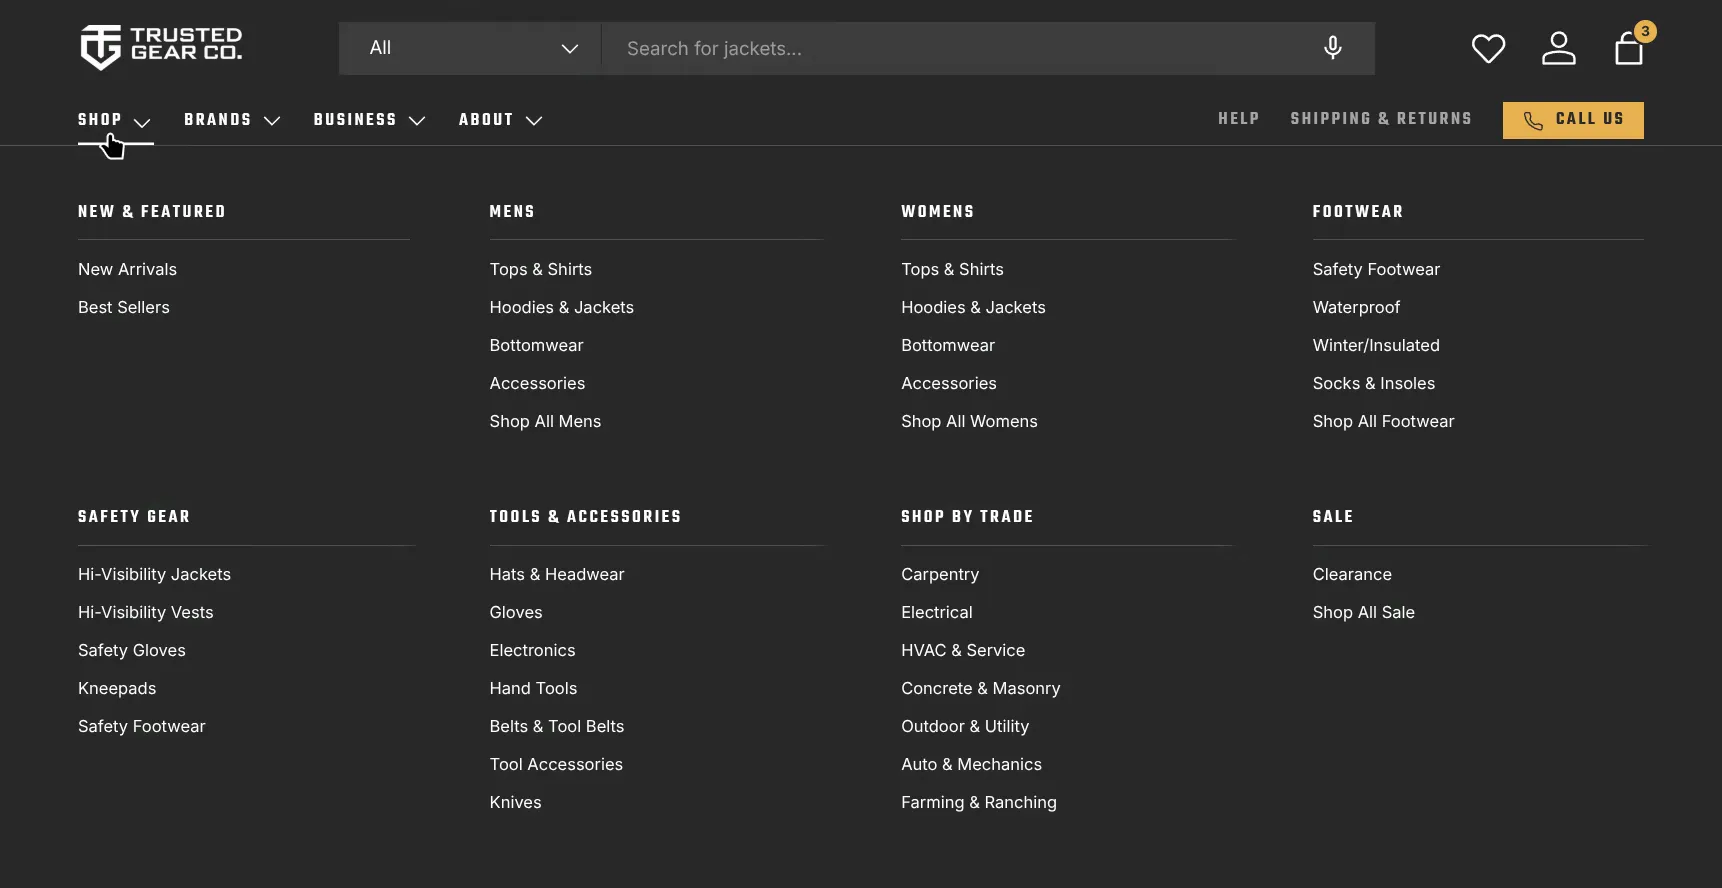Open Mens Tops & Shirts
The height and width of the screenshot is (888, 1722).
click(x=541, y=269)
